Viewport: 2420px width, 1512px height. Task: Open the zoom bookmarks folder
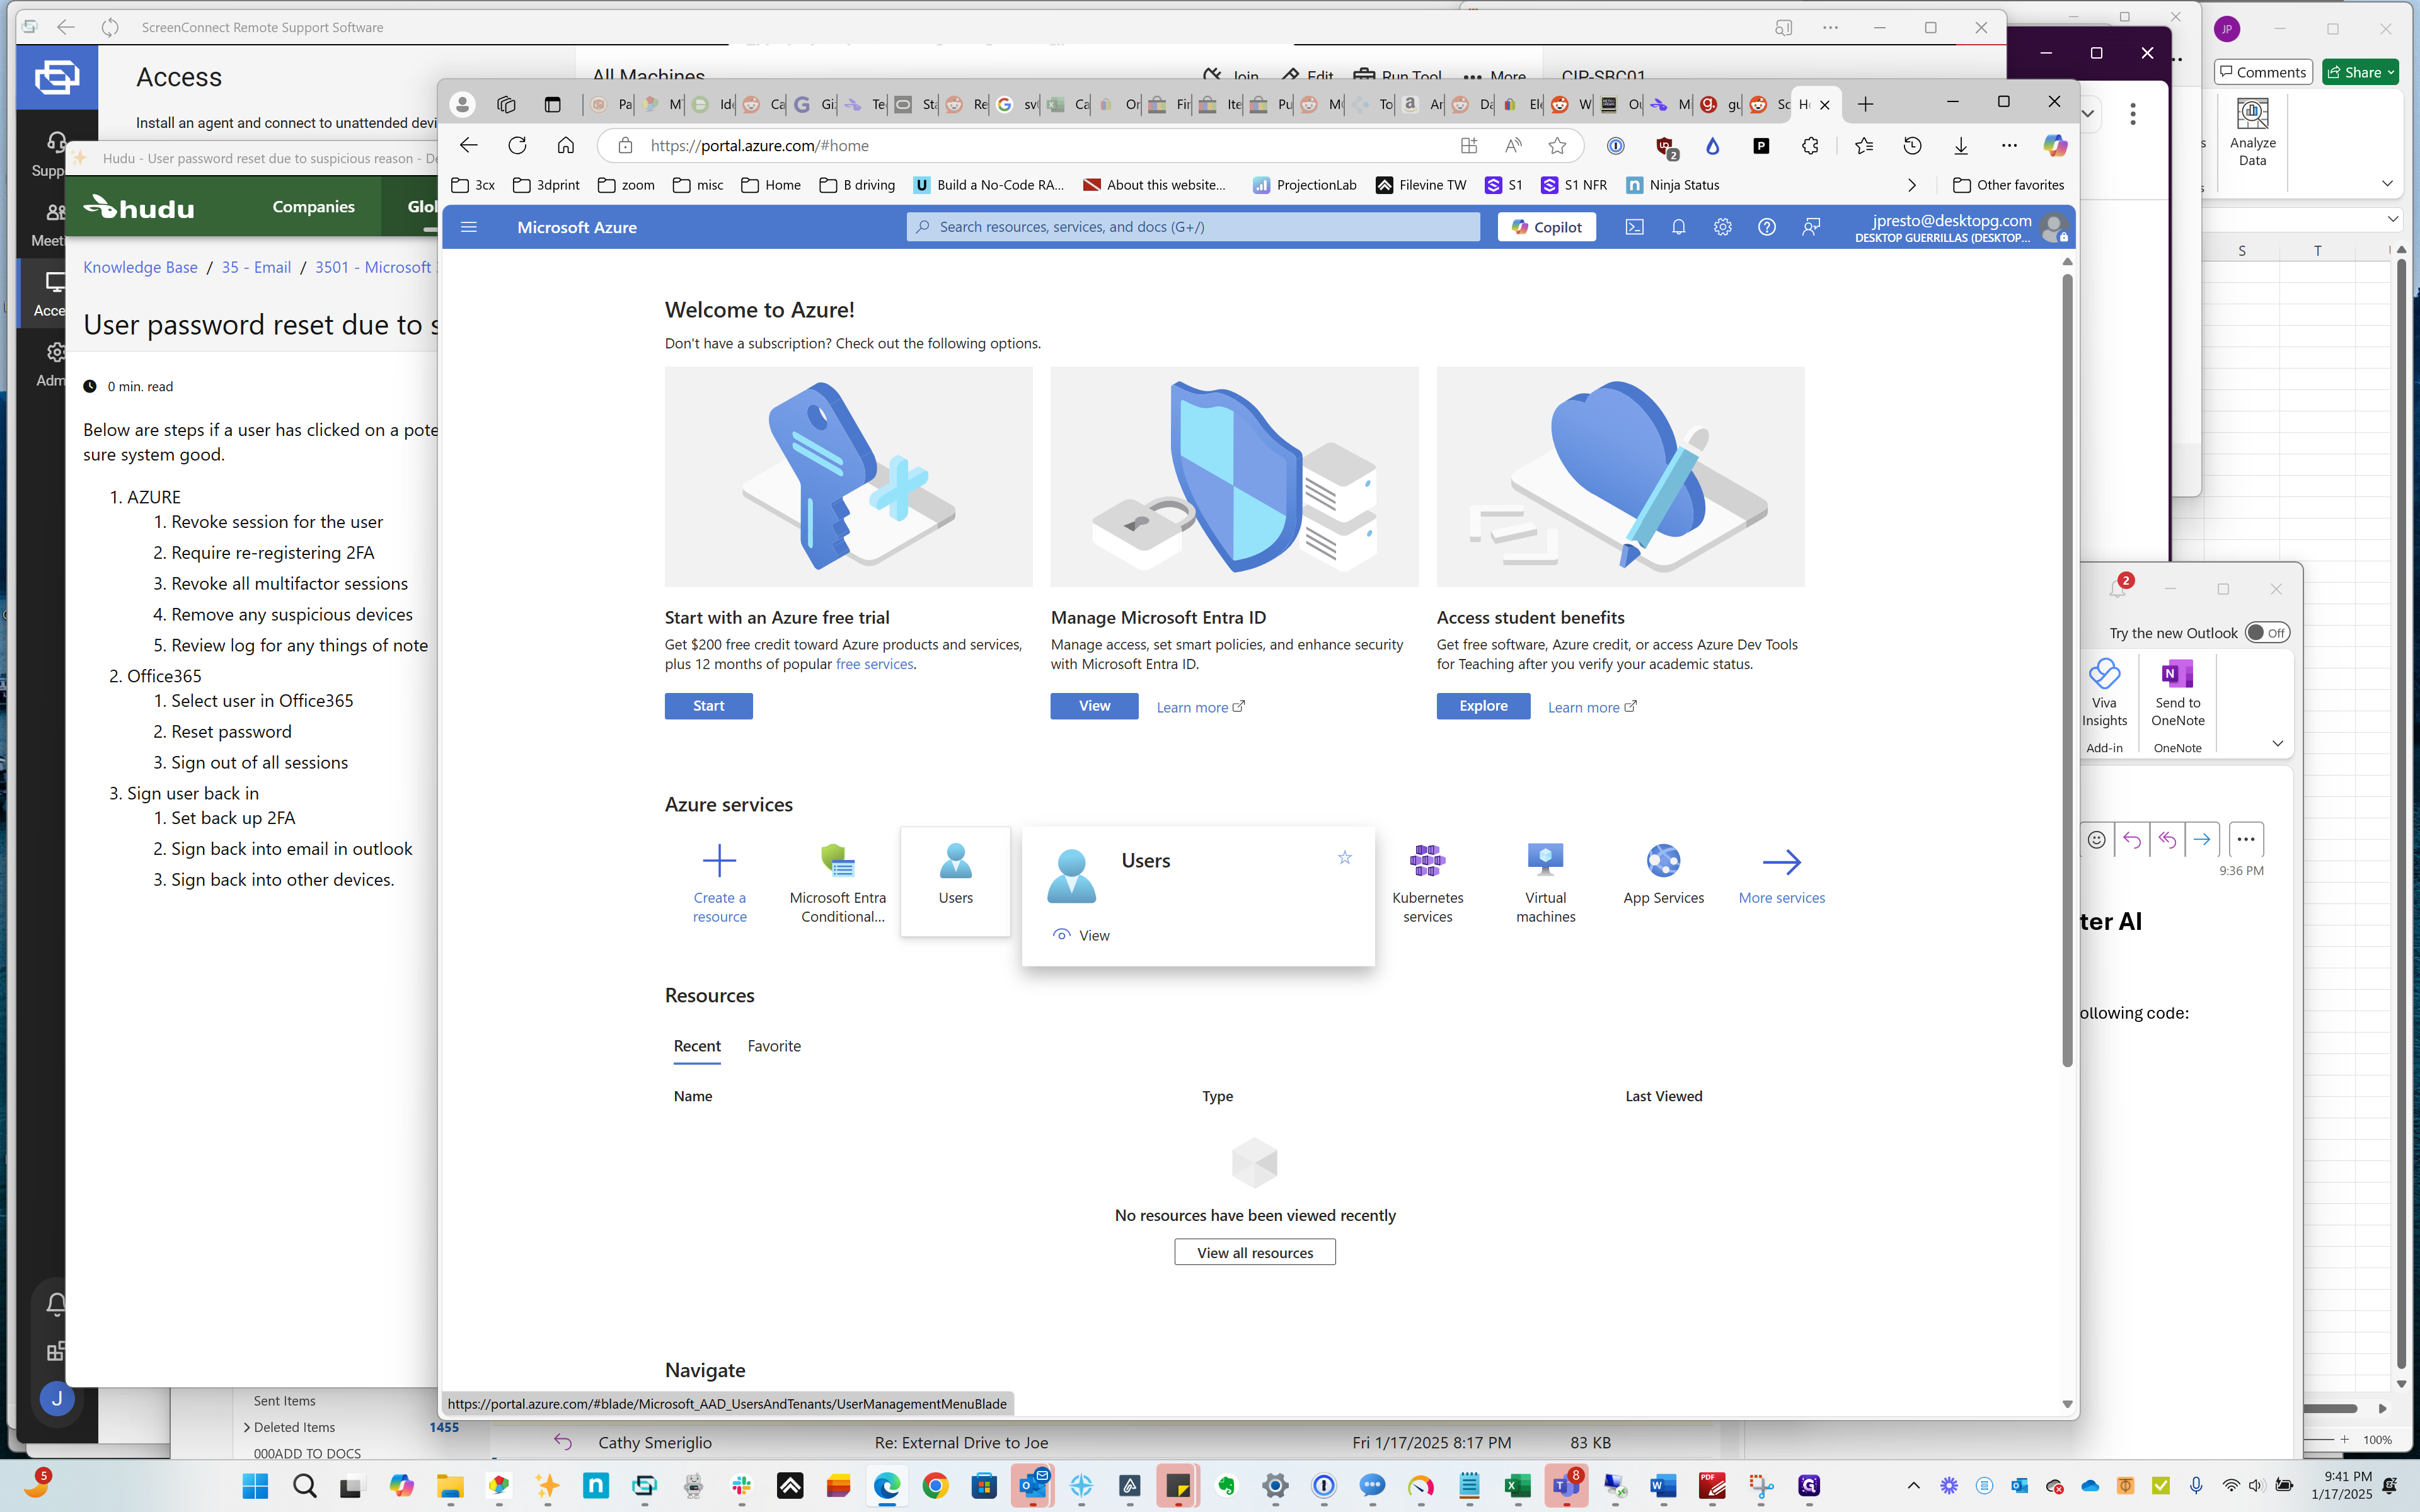626,185
